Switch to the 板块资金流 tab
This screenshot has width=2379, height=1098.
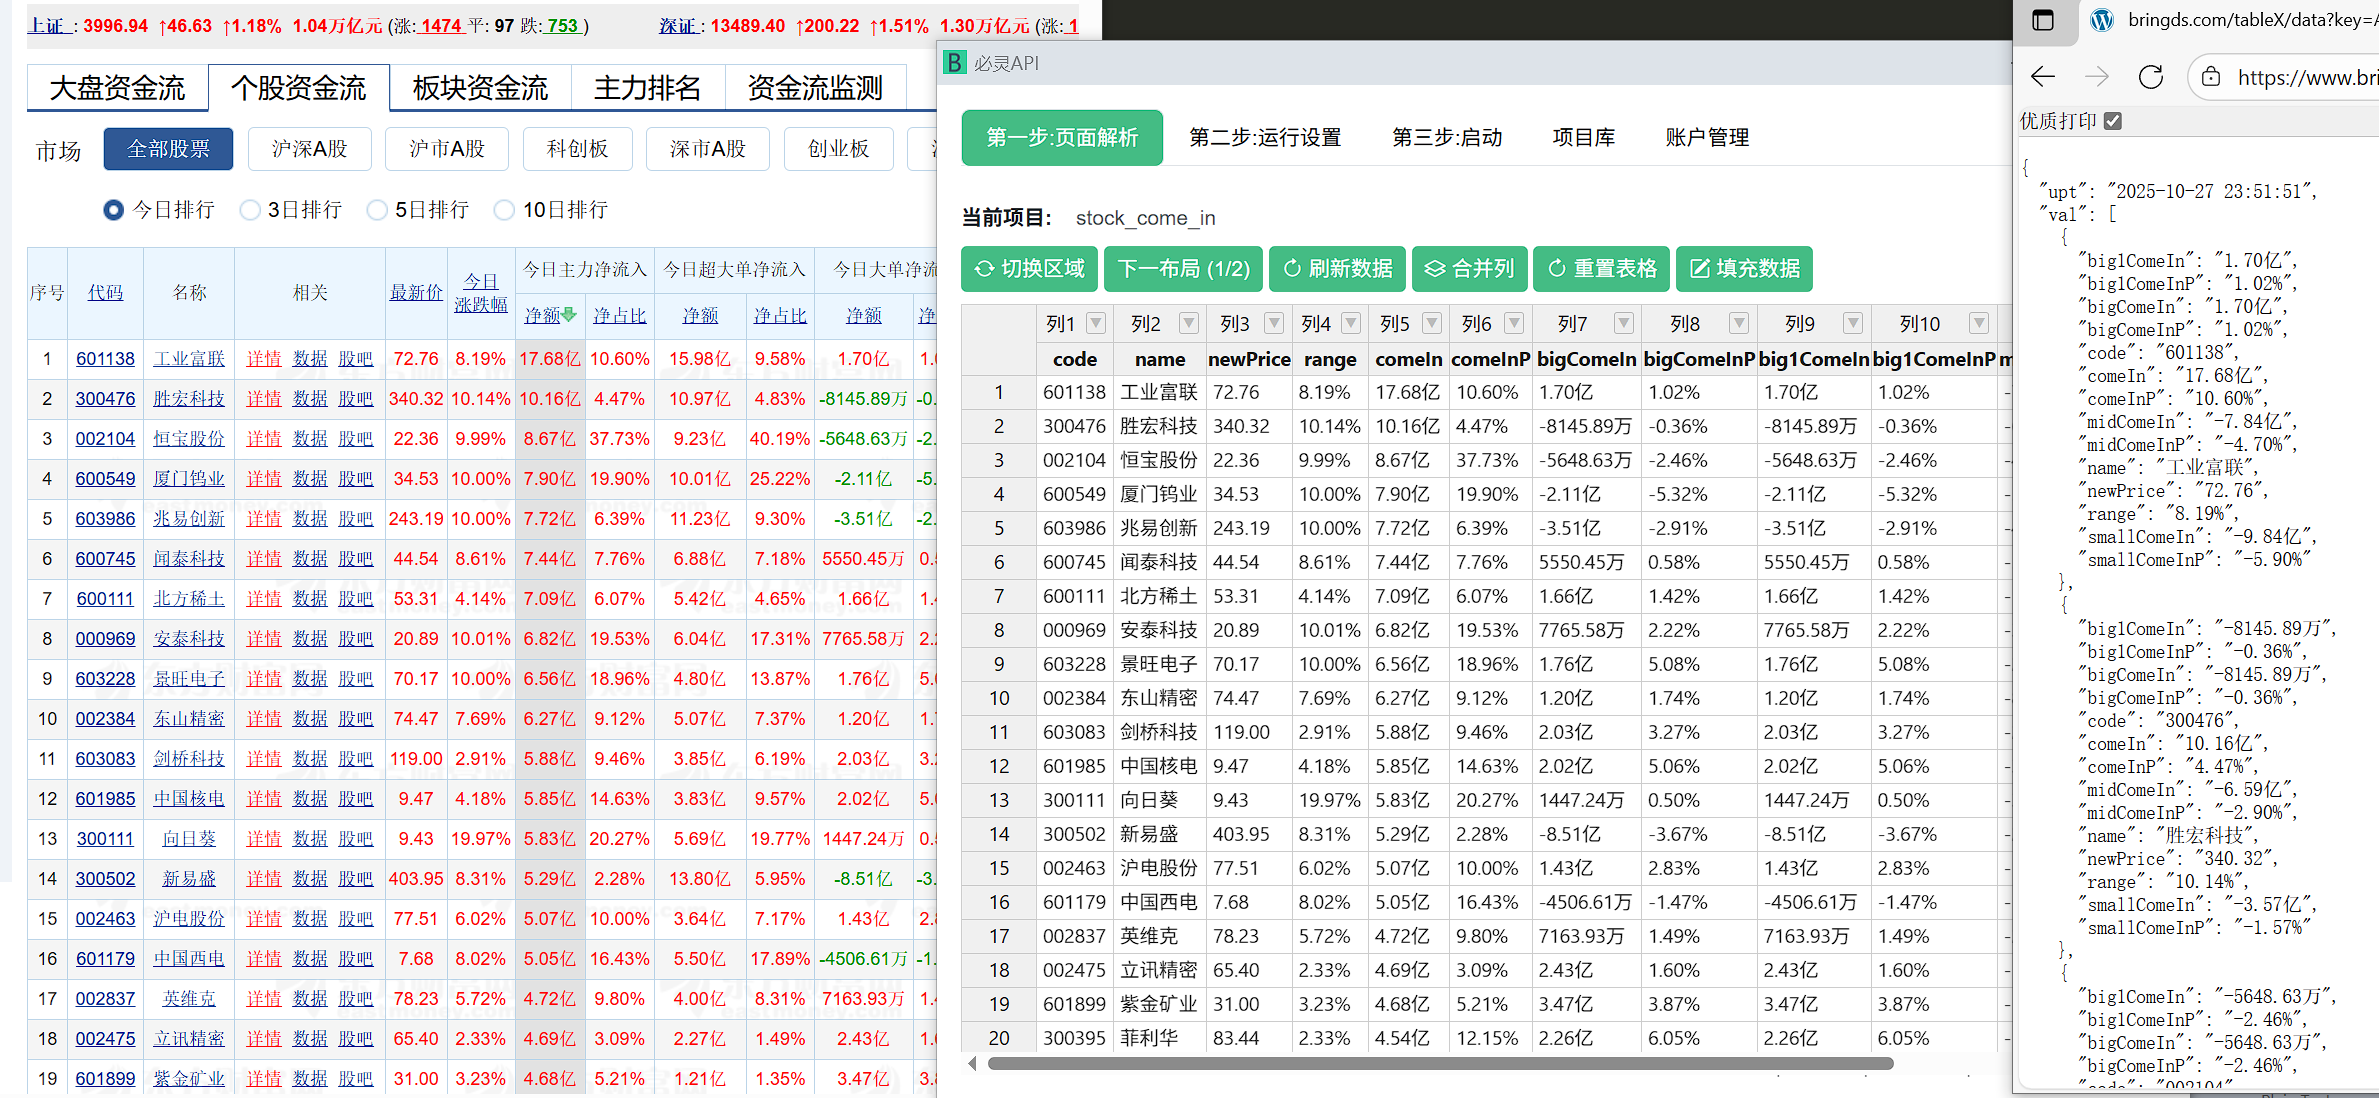click(x=480, y=88)
